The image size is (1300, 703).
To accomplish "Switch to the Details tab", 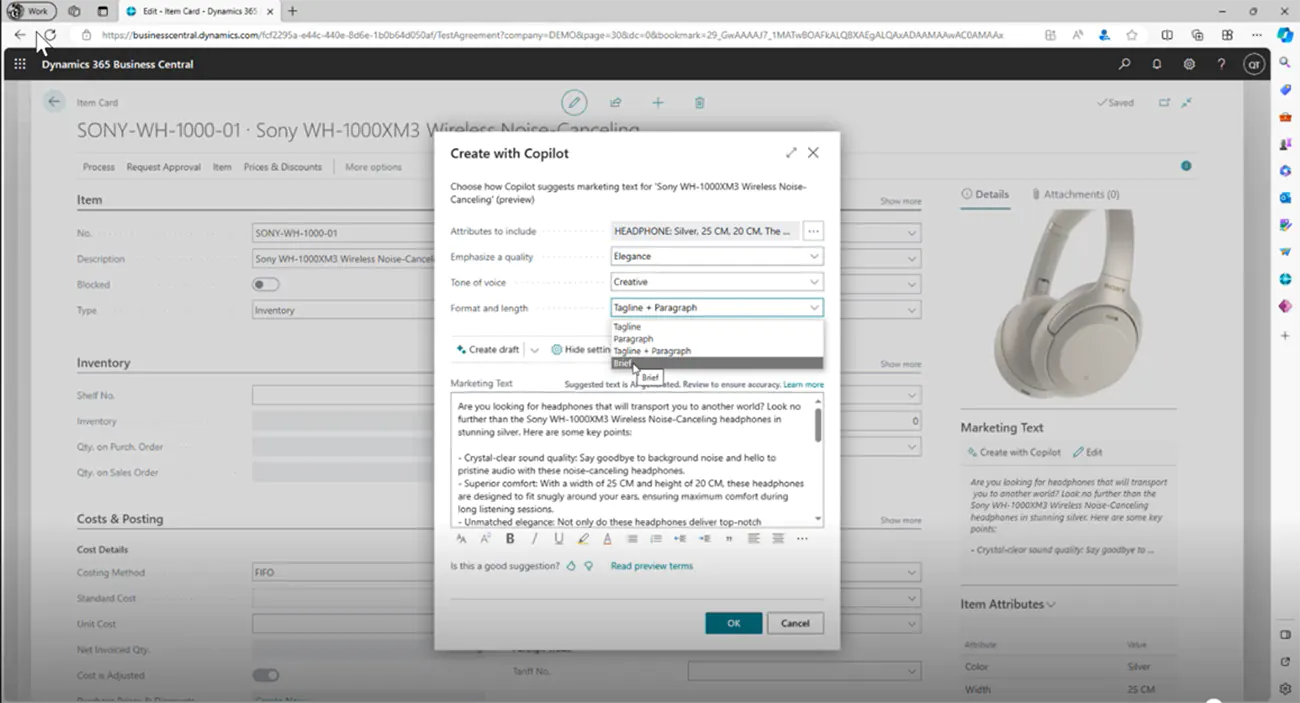I will click(985, 194).
